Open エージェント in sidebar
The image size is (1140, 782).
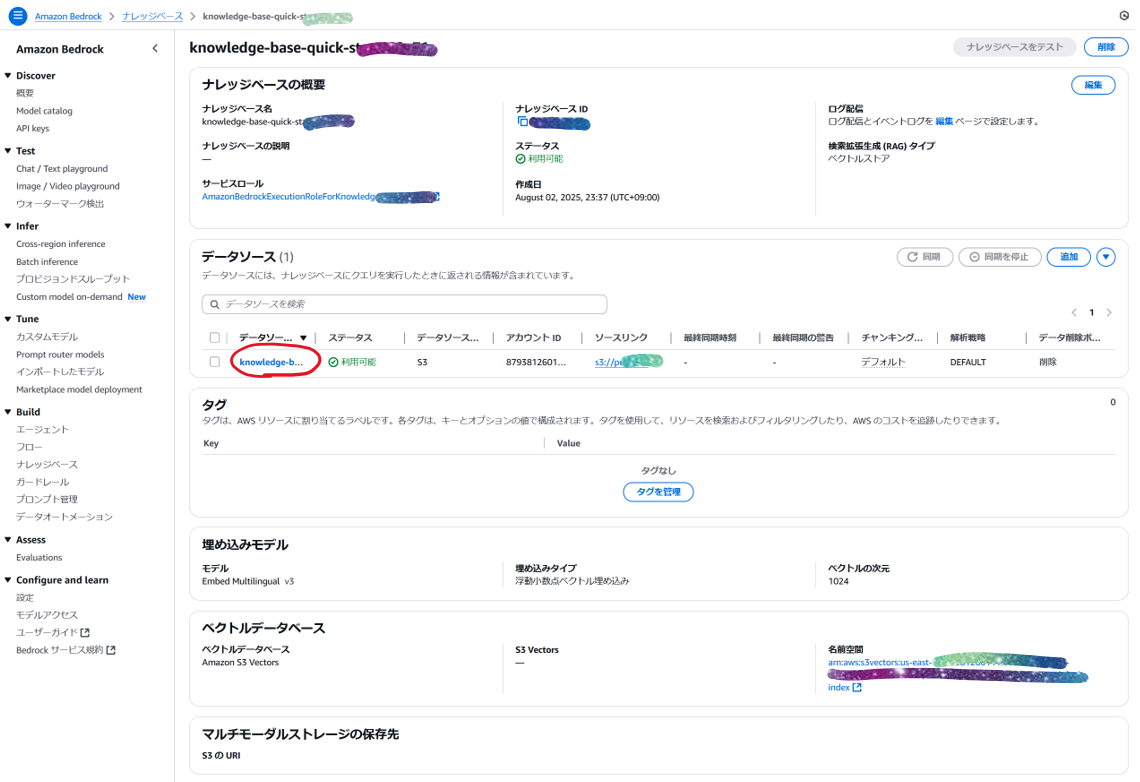click(42, 430)
